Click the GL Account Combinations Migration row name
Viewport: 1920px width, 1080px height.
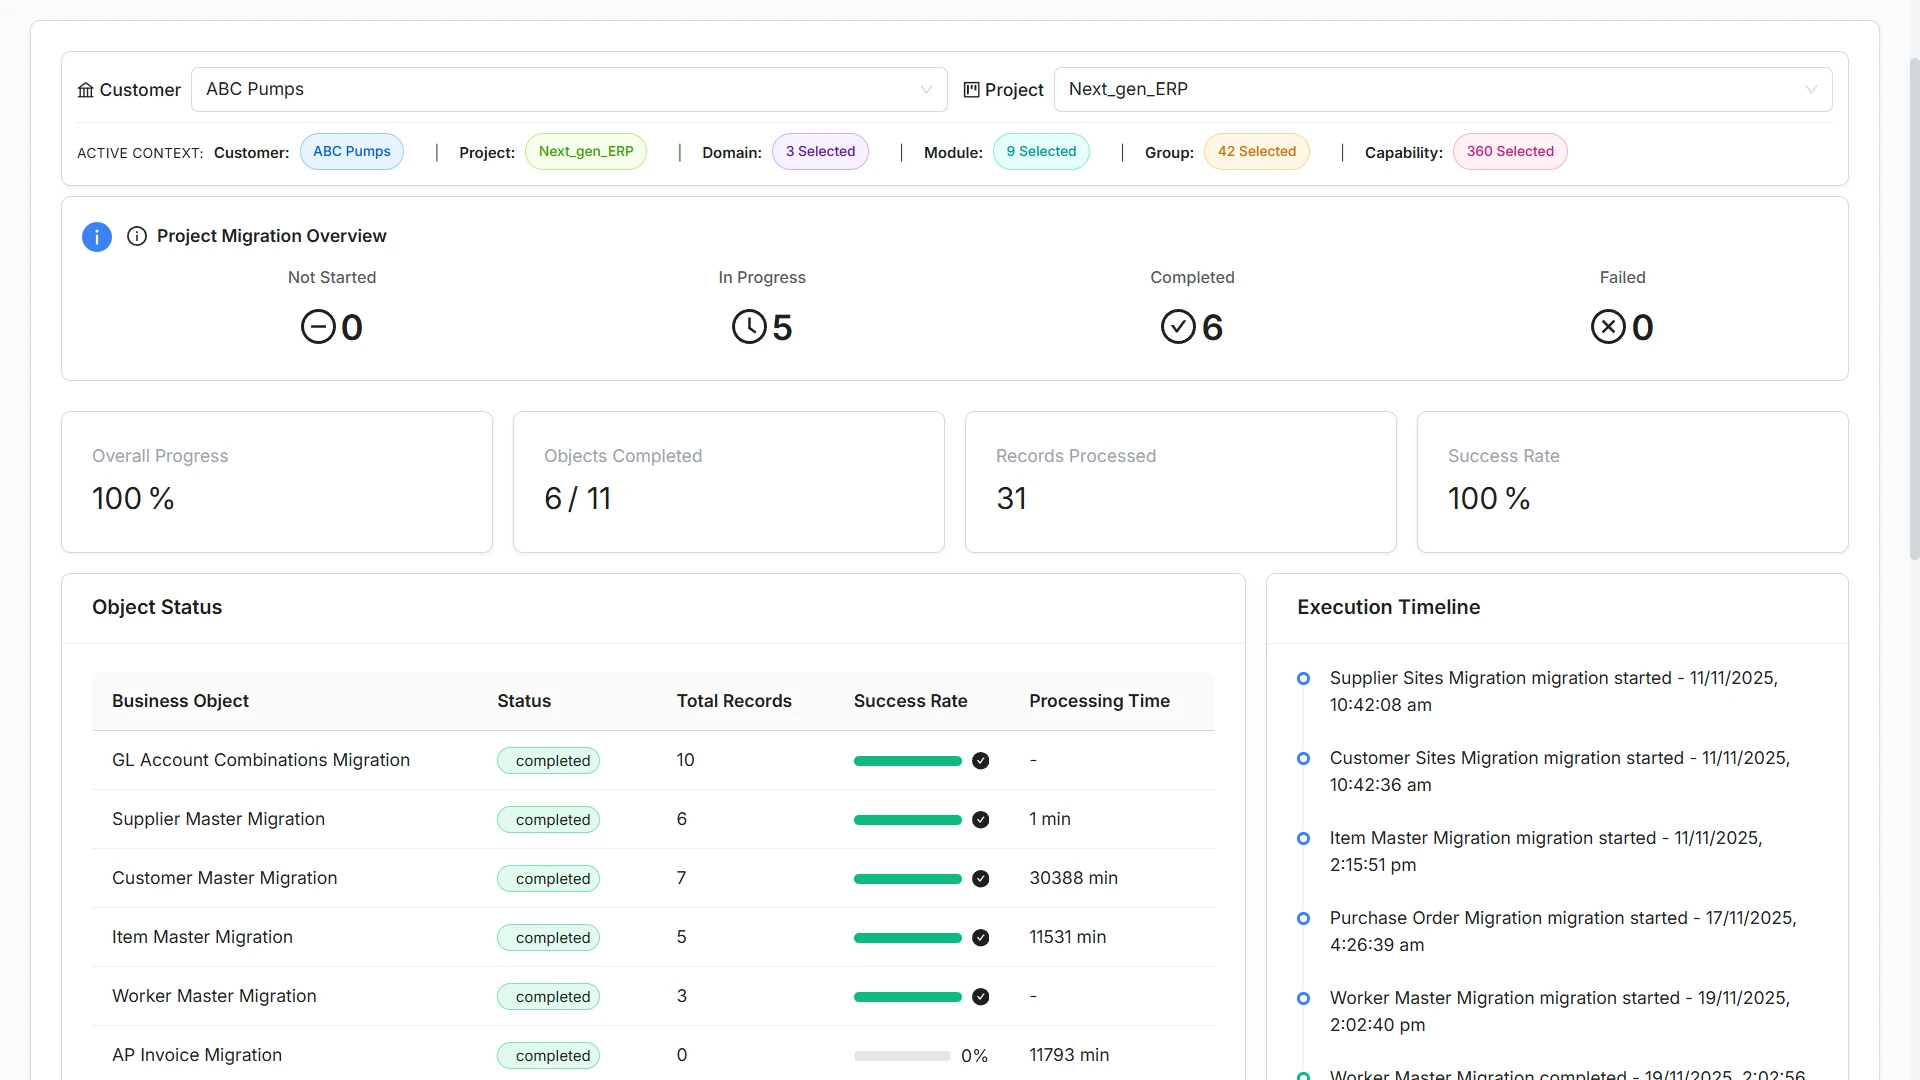click(x=261, y=761)
